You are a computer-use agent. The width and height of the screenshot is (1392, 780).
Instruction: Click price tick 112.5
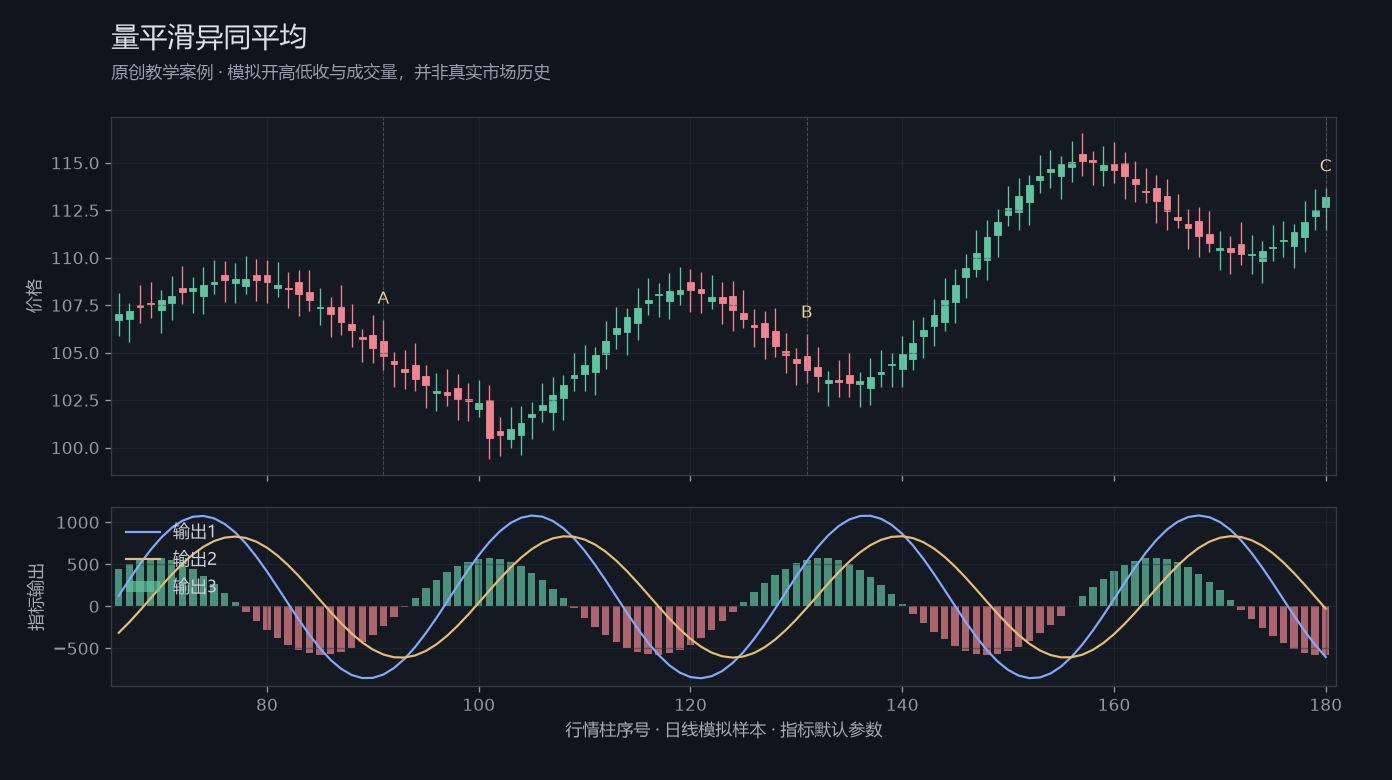75,211
